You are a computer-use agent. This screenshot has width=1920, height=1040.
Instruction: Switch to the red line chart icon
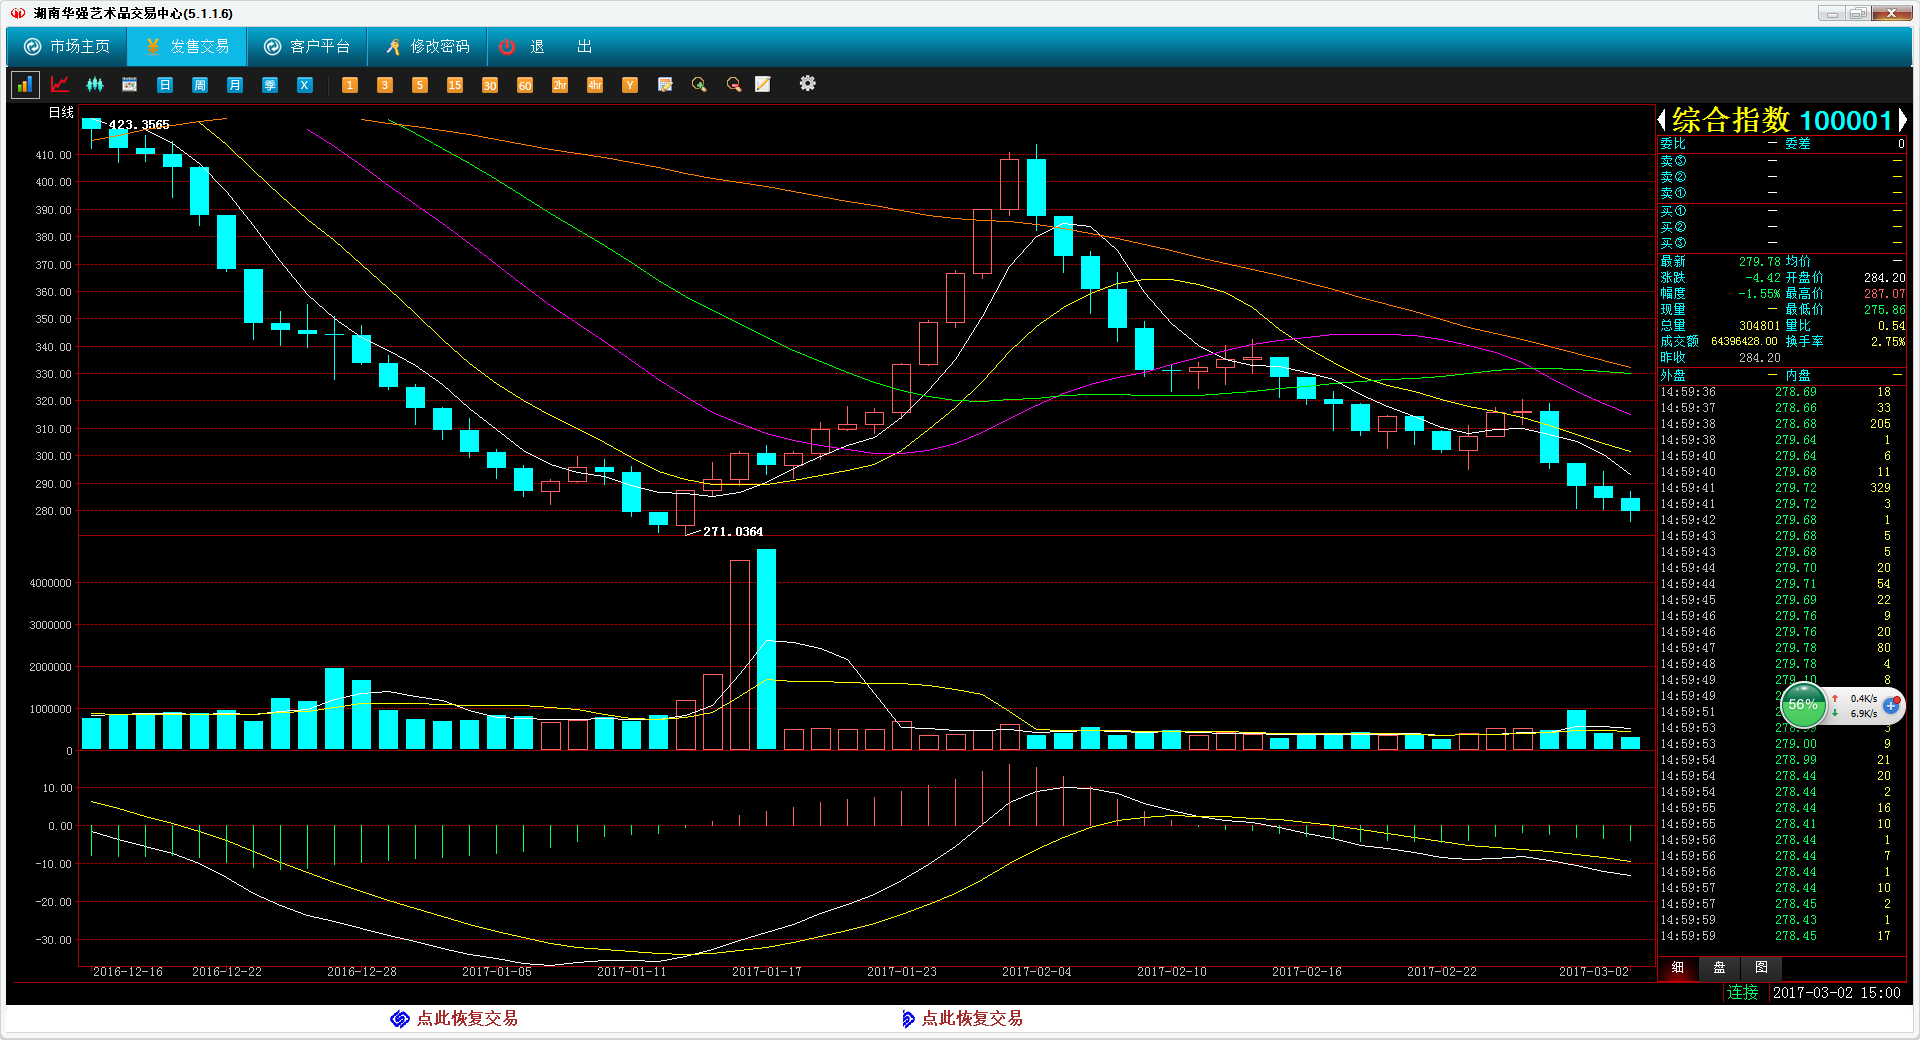(x=60, y=85)
